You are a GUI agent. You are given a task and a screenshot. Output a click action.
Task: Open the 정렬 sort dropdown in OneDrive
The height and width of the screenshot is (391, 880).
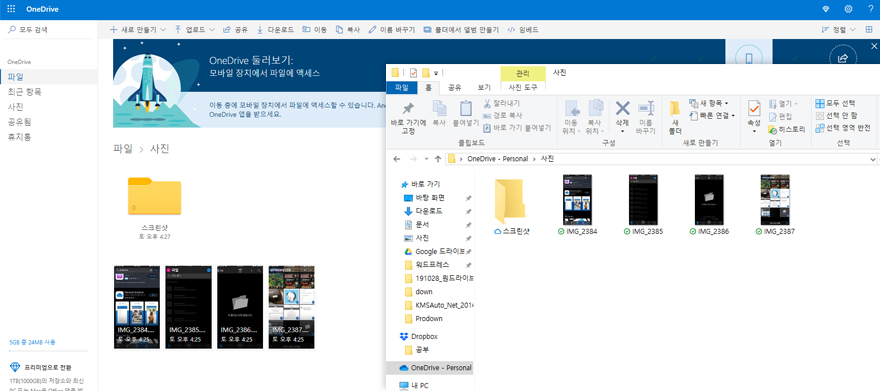point(838,30)
